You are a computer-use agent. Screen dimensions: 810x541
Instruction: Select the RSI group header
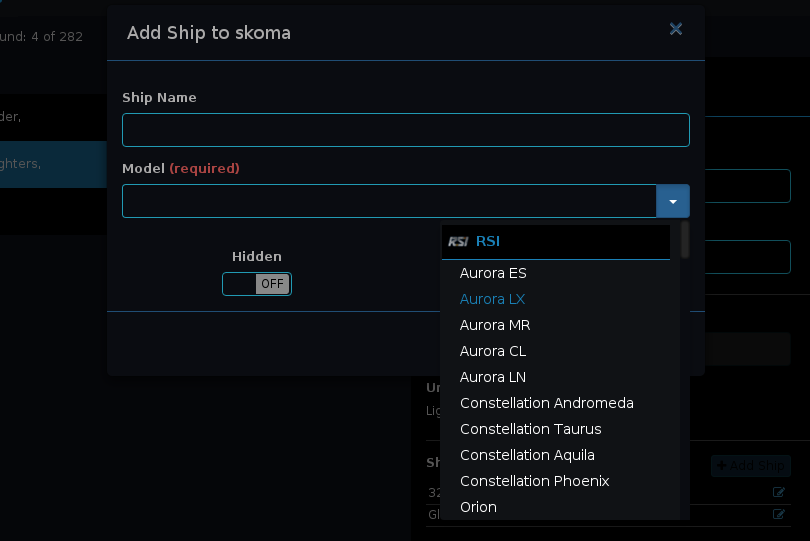pos(488,241)
